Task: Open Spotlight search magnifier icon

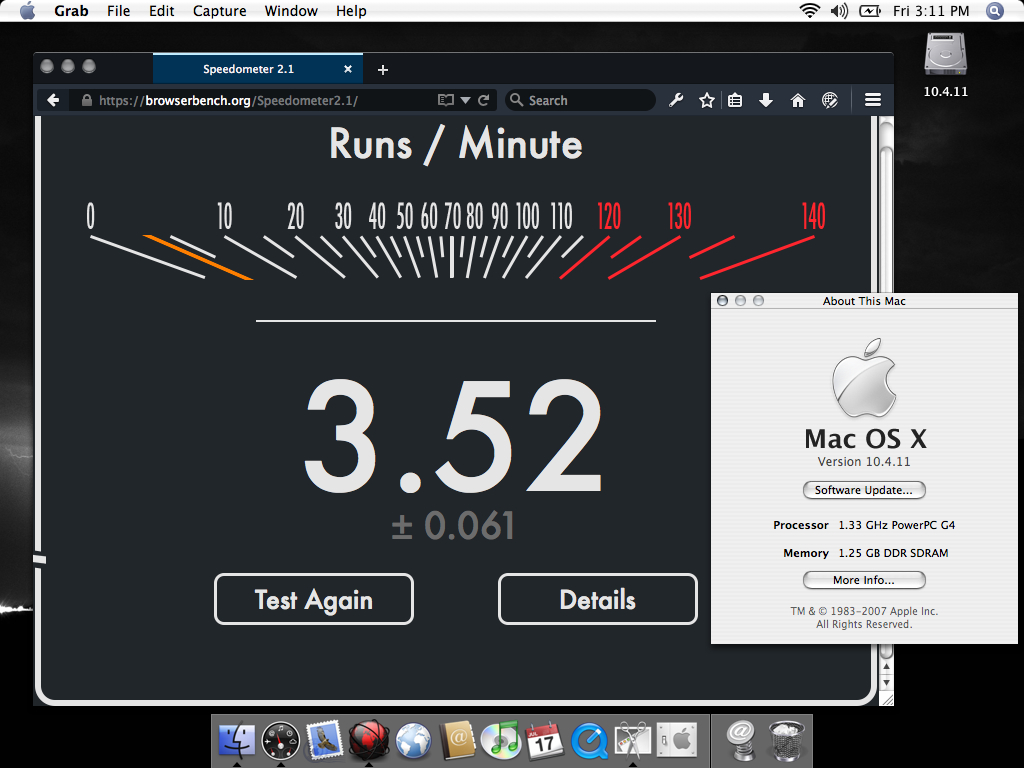Action: point(995,10)
